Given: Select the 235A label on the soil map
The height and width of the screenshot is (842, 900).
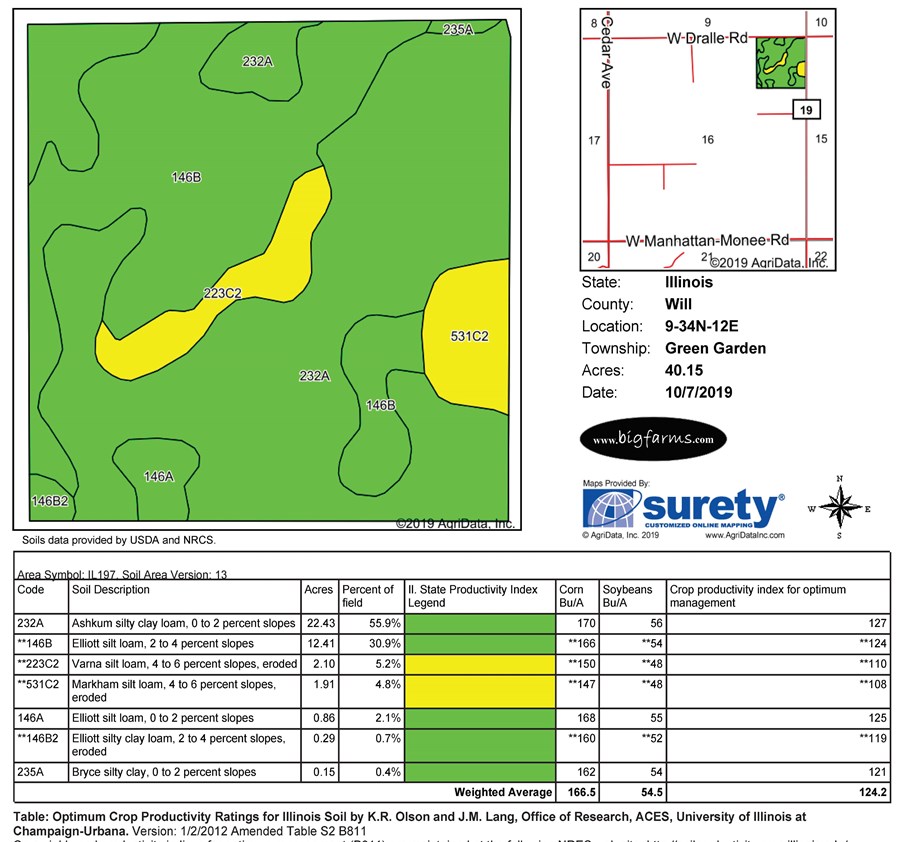Looking at the screenshot, I should (x=457, y=29).
